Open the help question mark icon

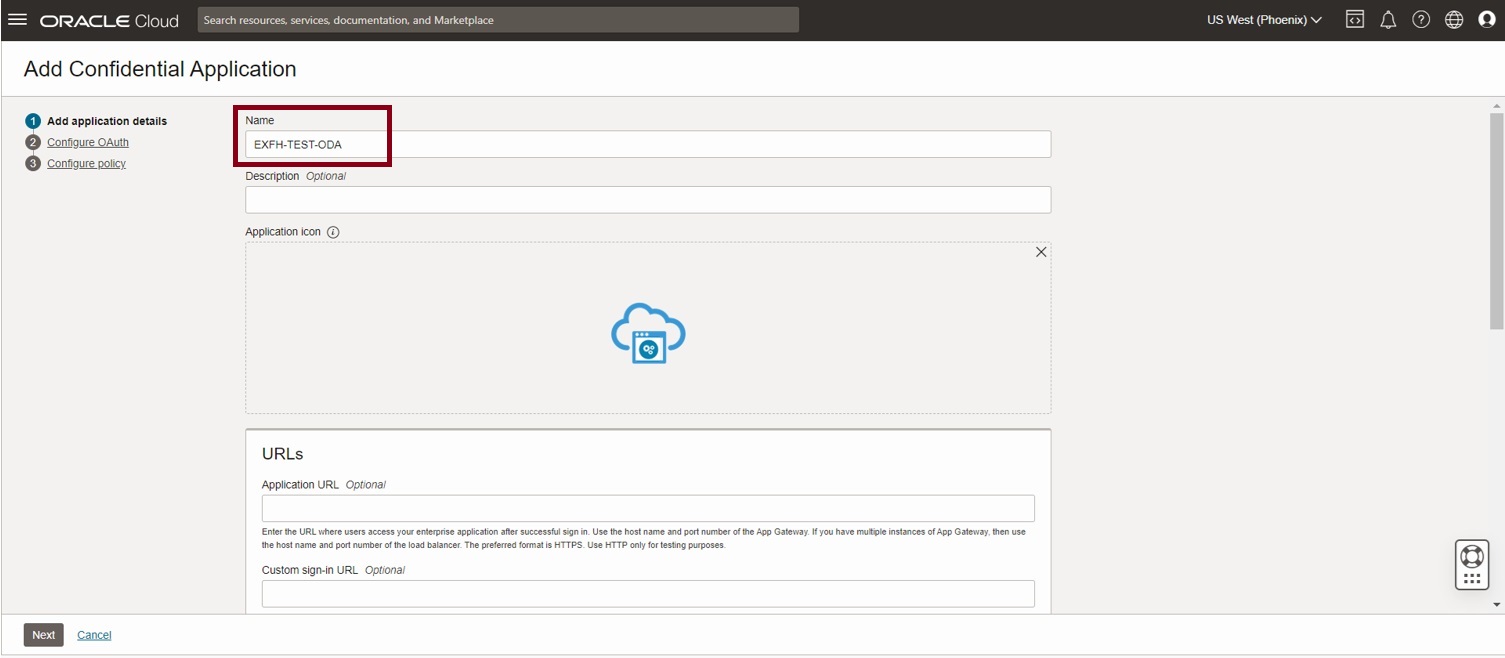[x=1421, y=20]
